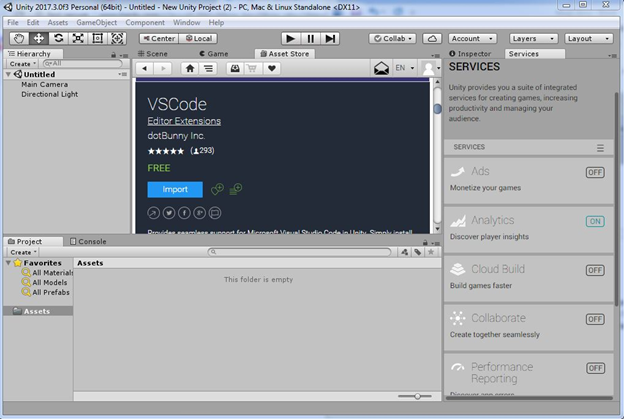Image resolution: width=624 pixels, height=419 pixels.
Task: Switch to the Game tab
Action: tap(214, 54)
